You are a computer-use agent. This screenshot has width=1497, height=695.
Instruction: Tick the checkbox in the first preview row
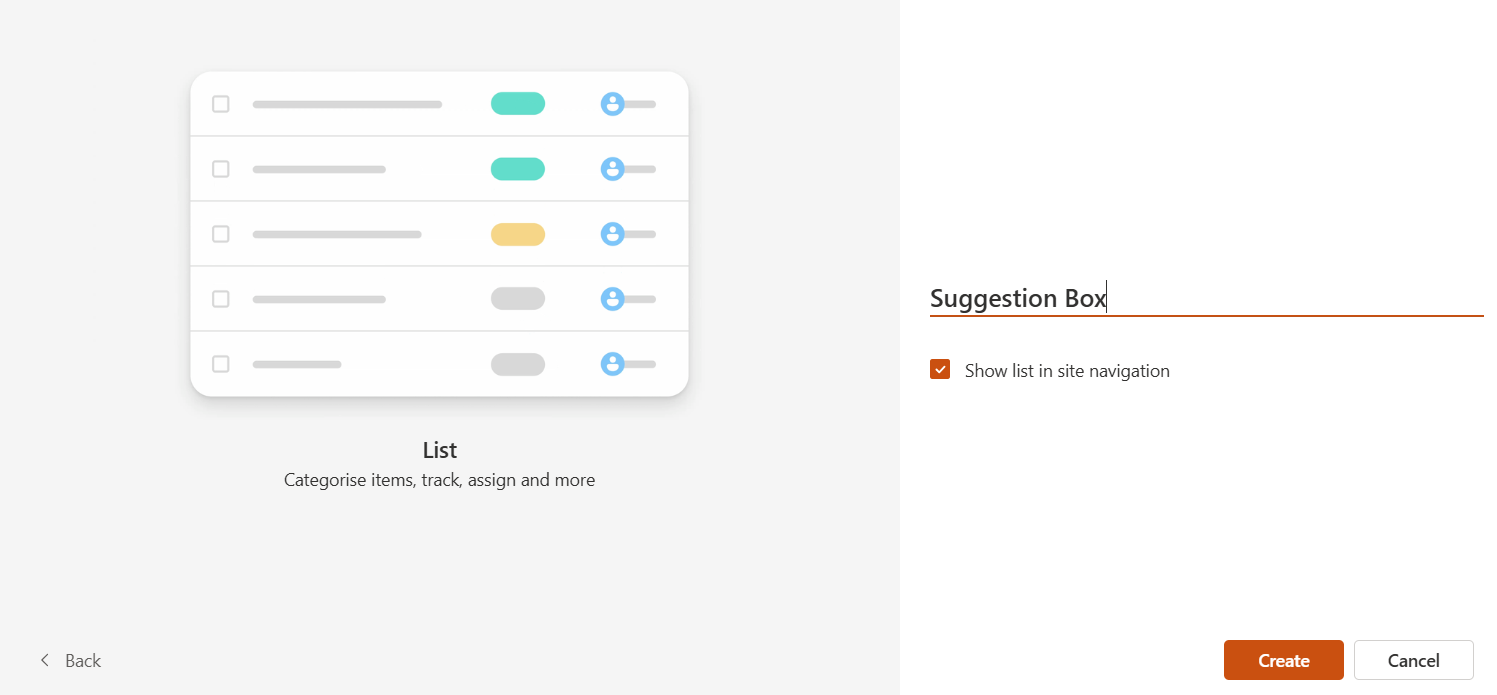tap(220, 103)
